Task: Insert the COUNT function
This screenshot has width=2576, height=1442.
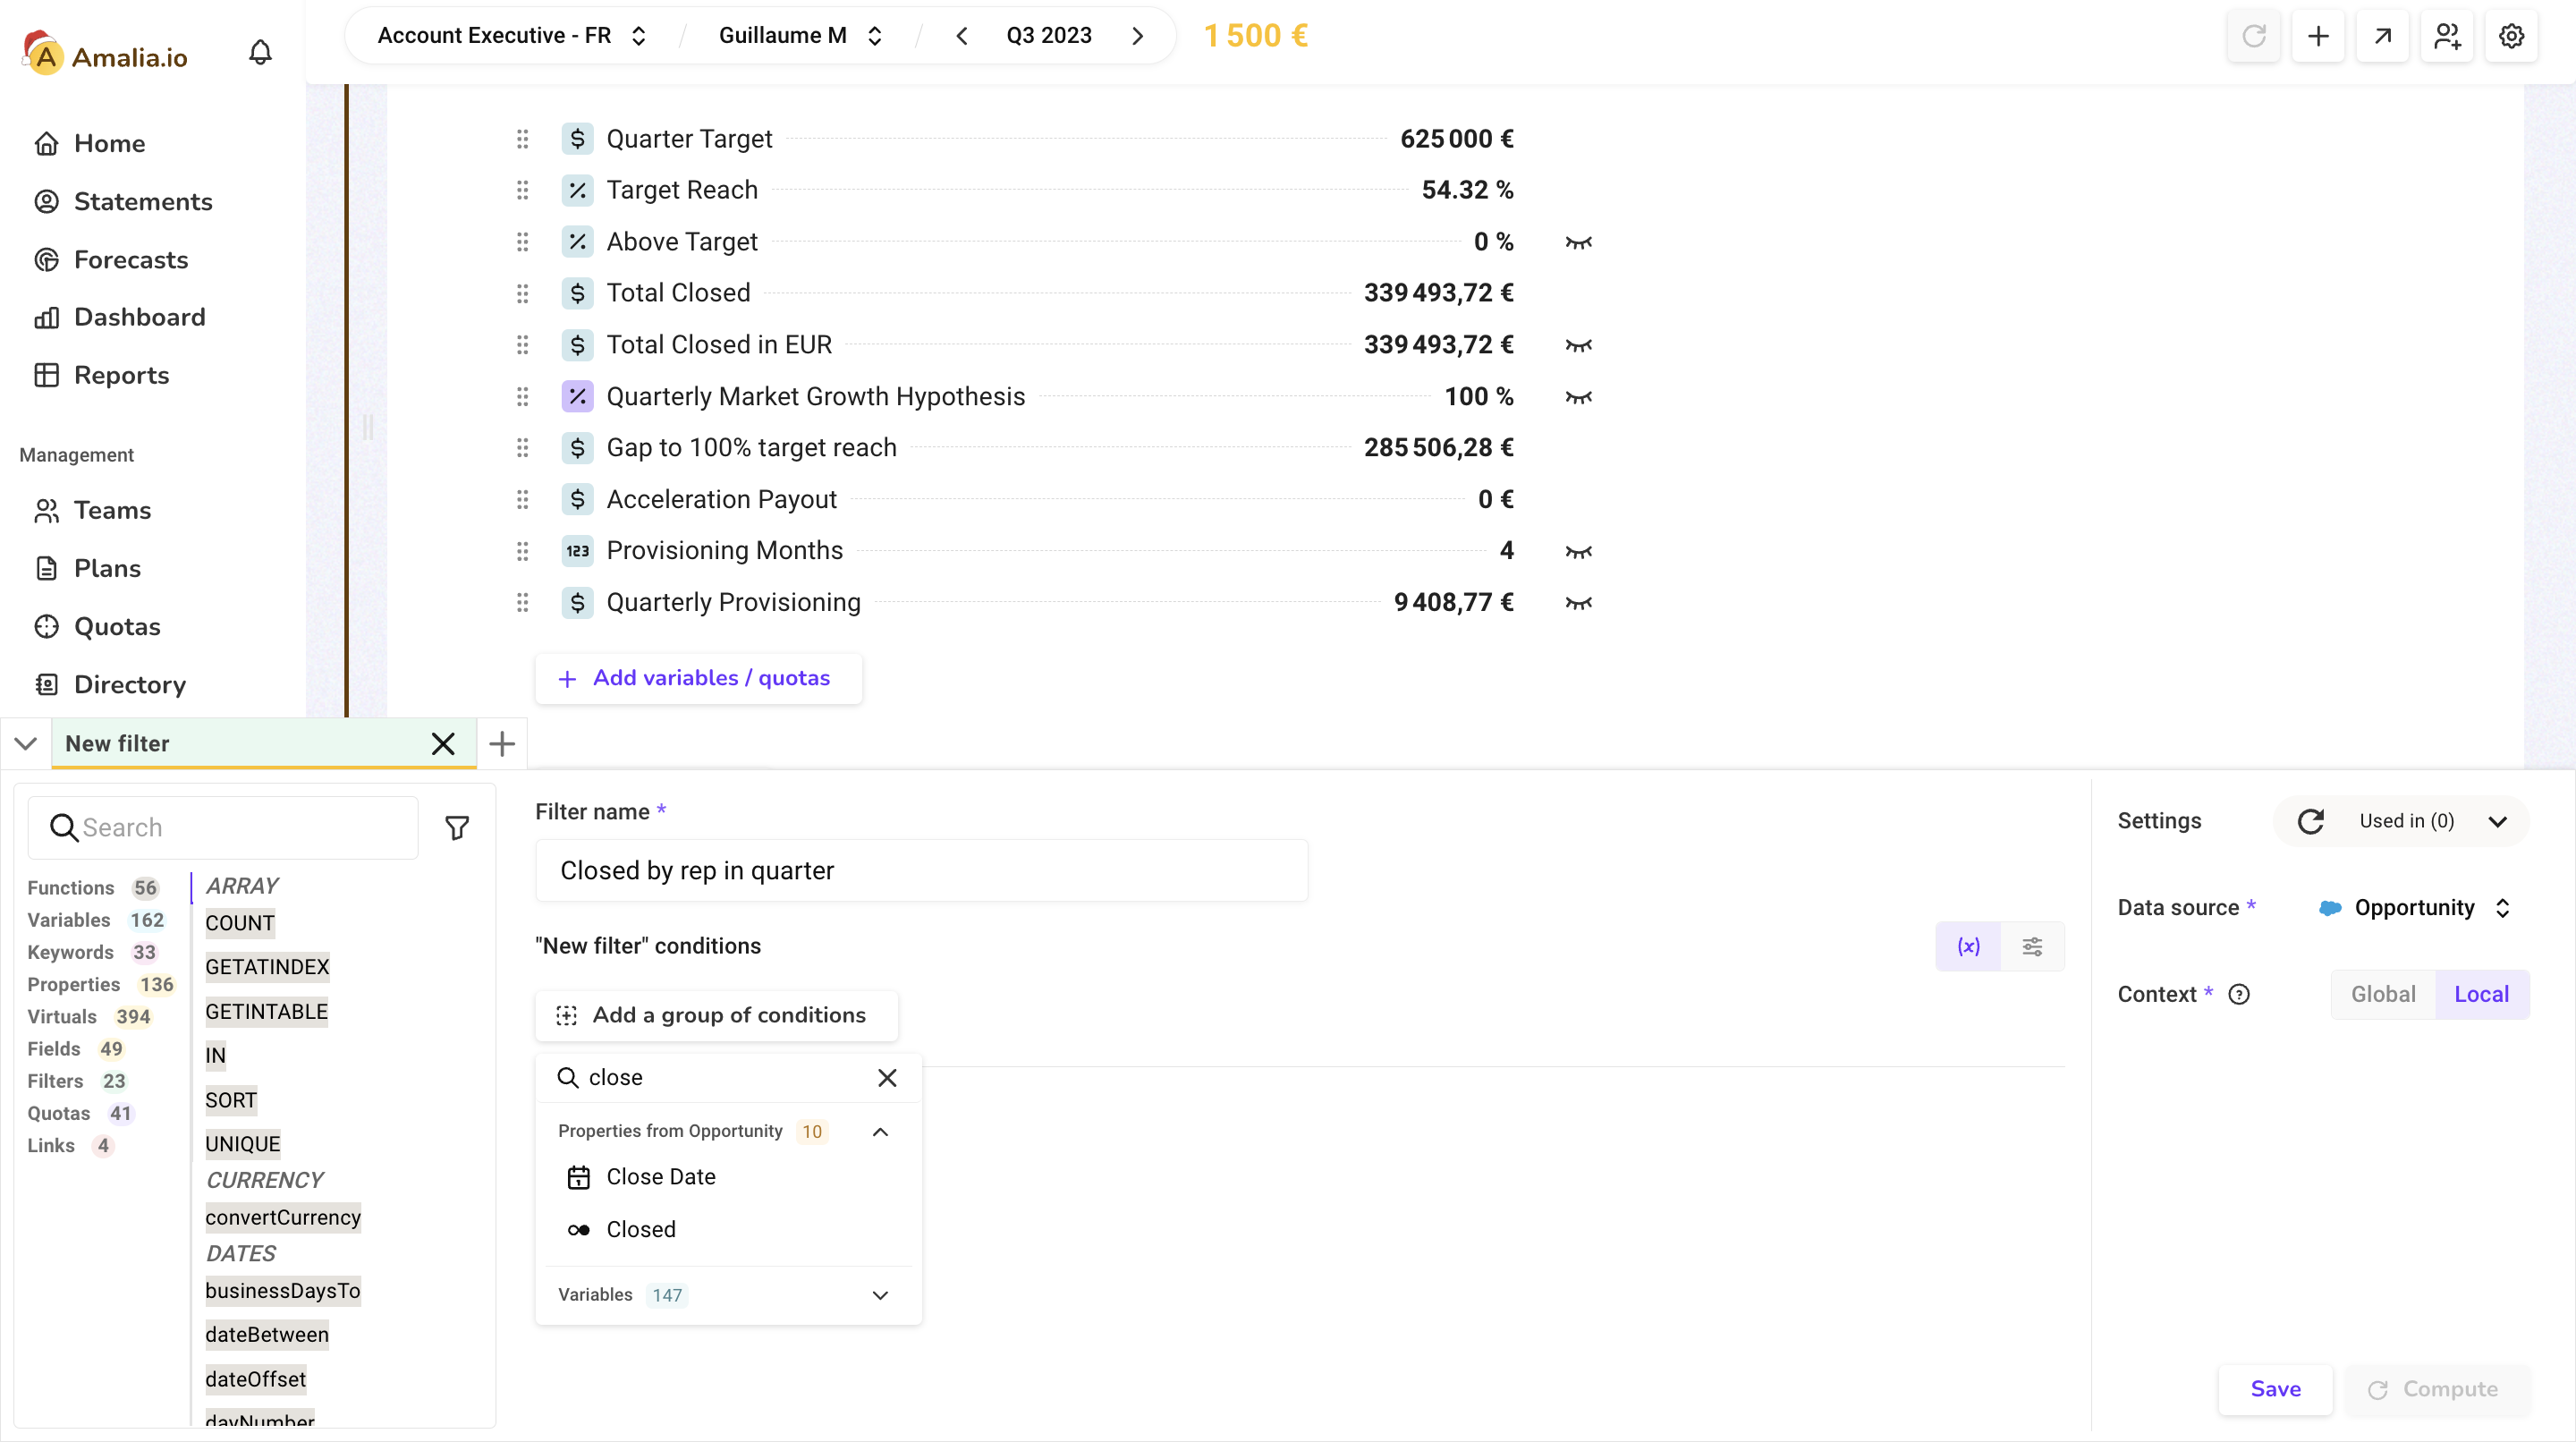Action: tap(239, 923)
